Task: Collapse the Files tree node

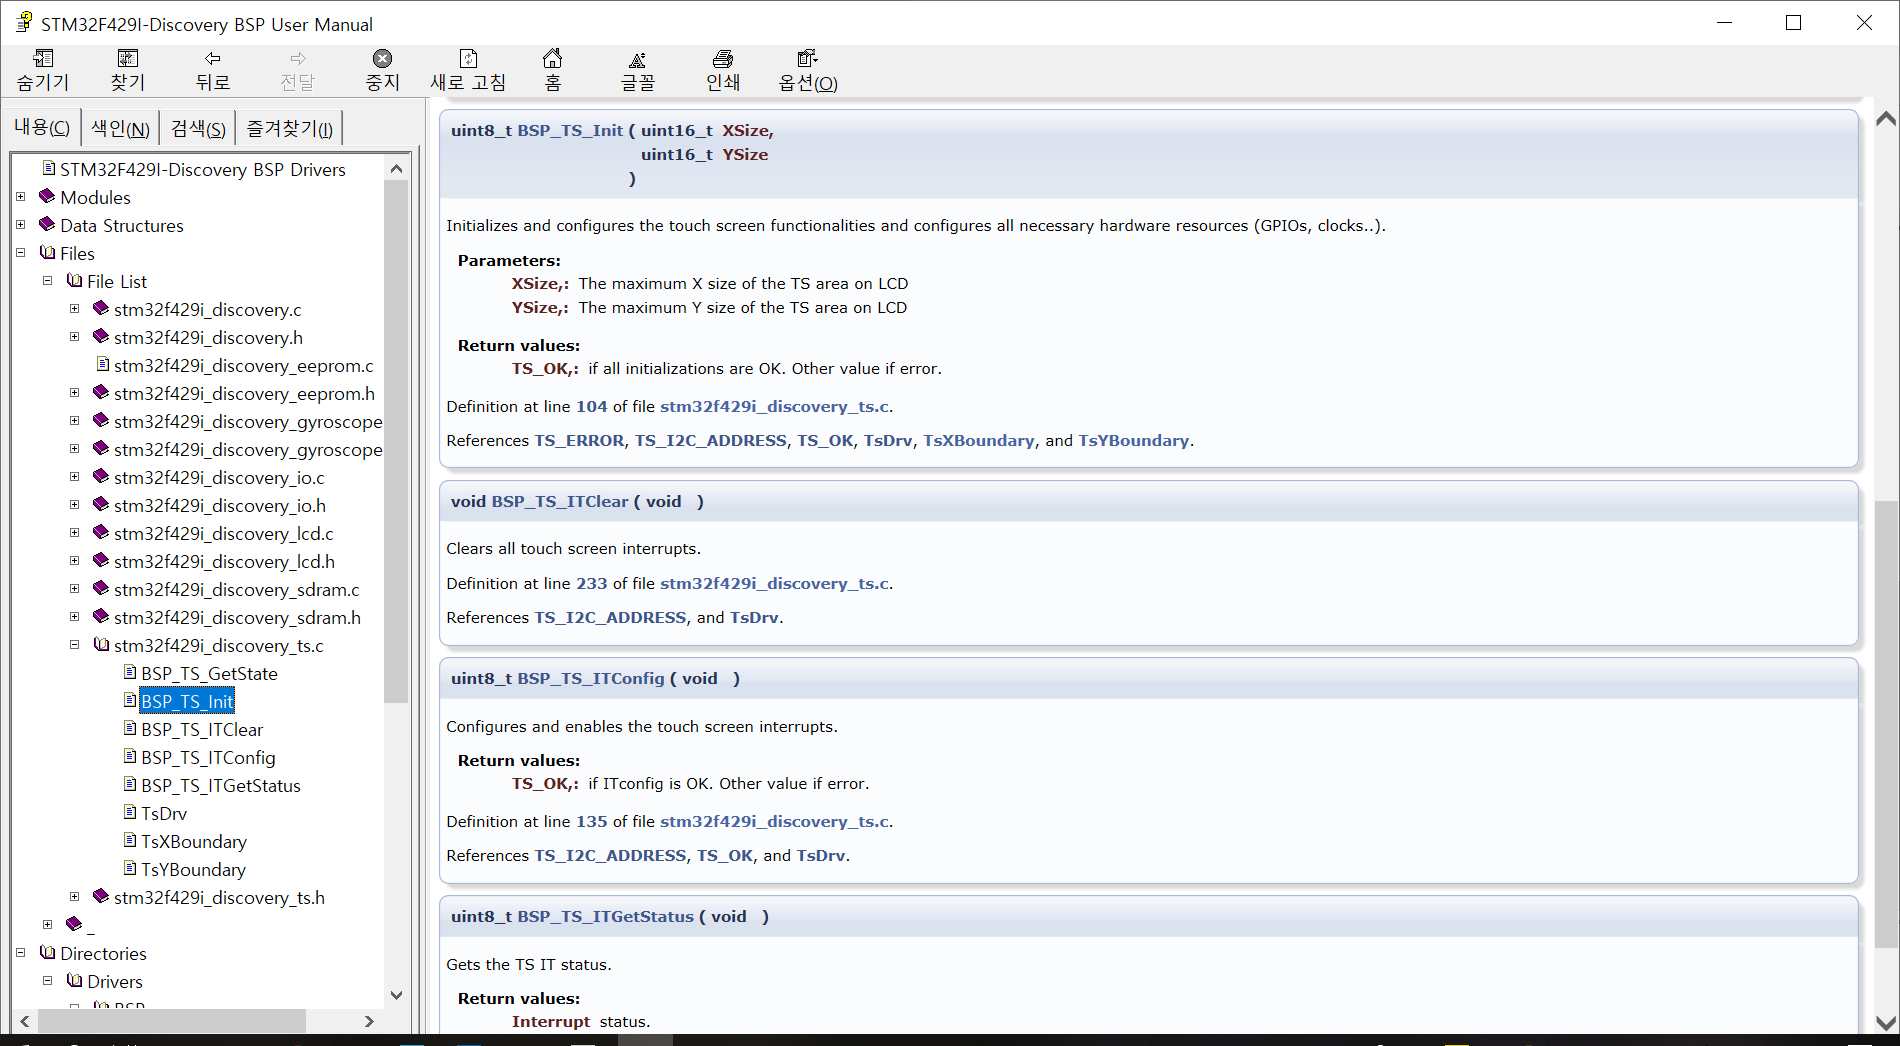Action: pos(20,253)
